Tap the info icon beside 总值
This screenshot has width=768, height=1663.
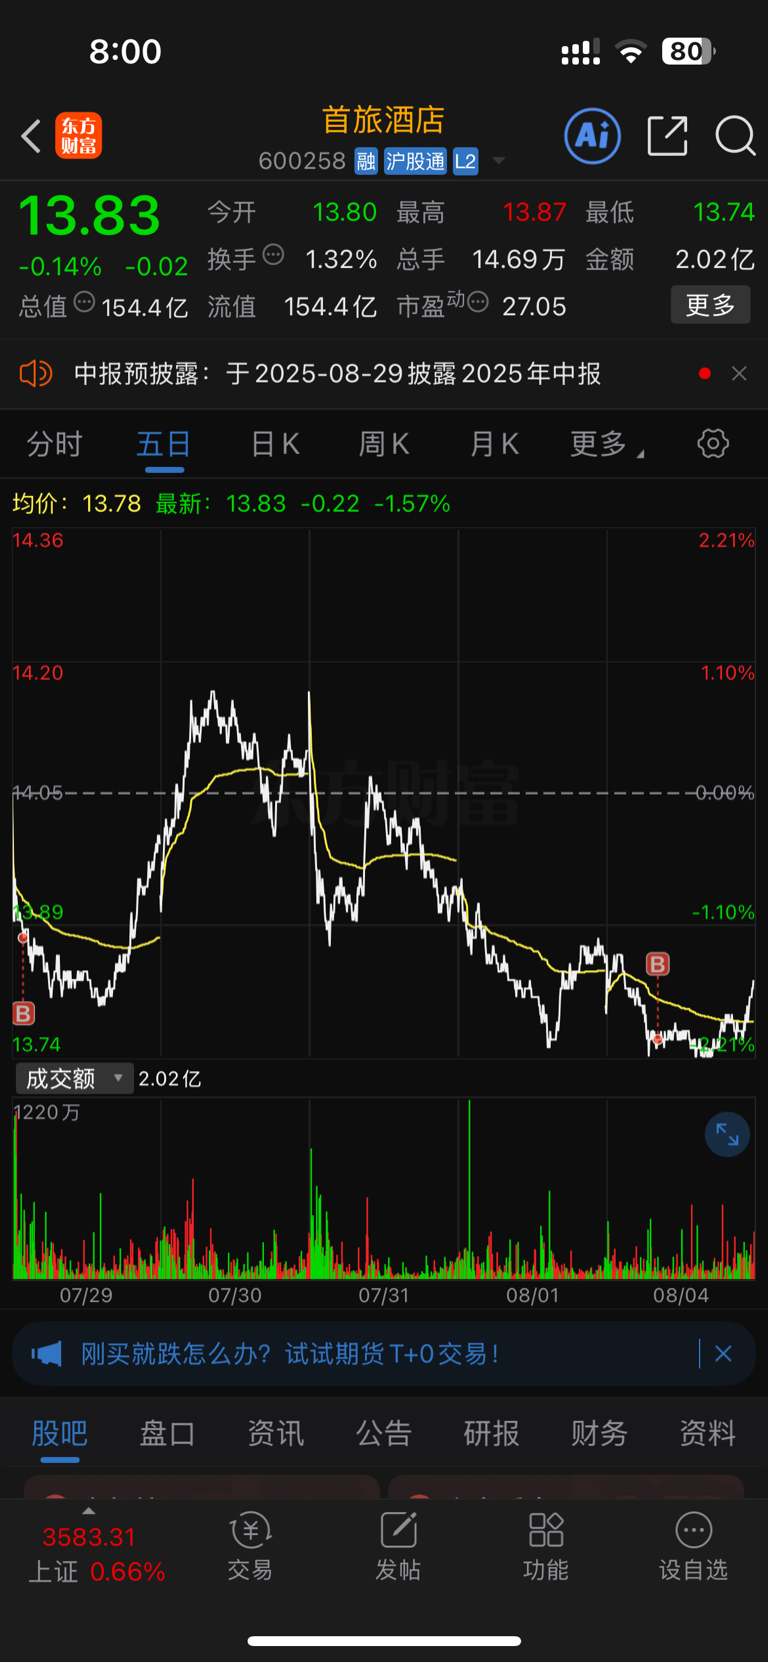click(x=84, y=302)
